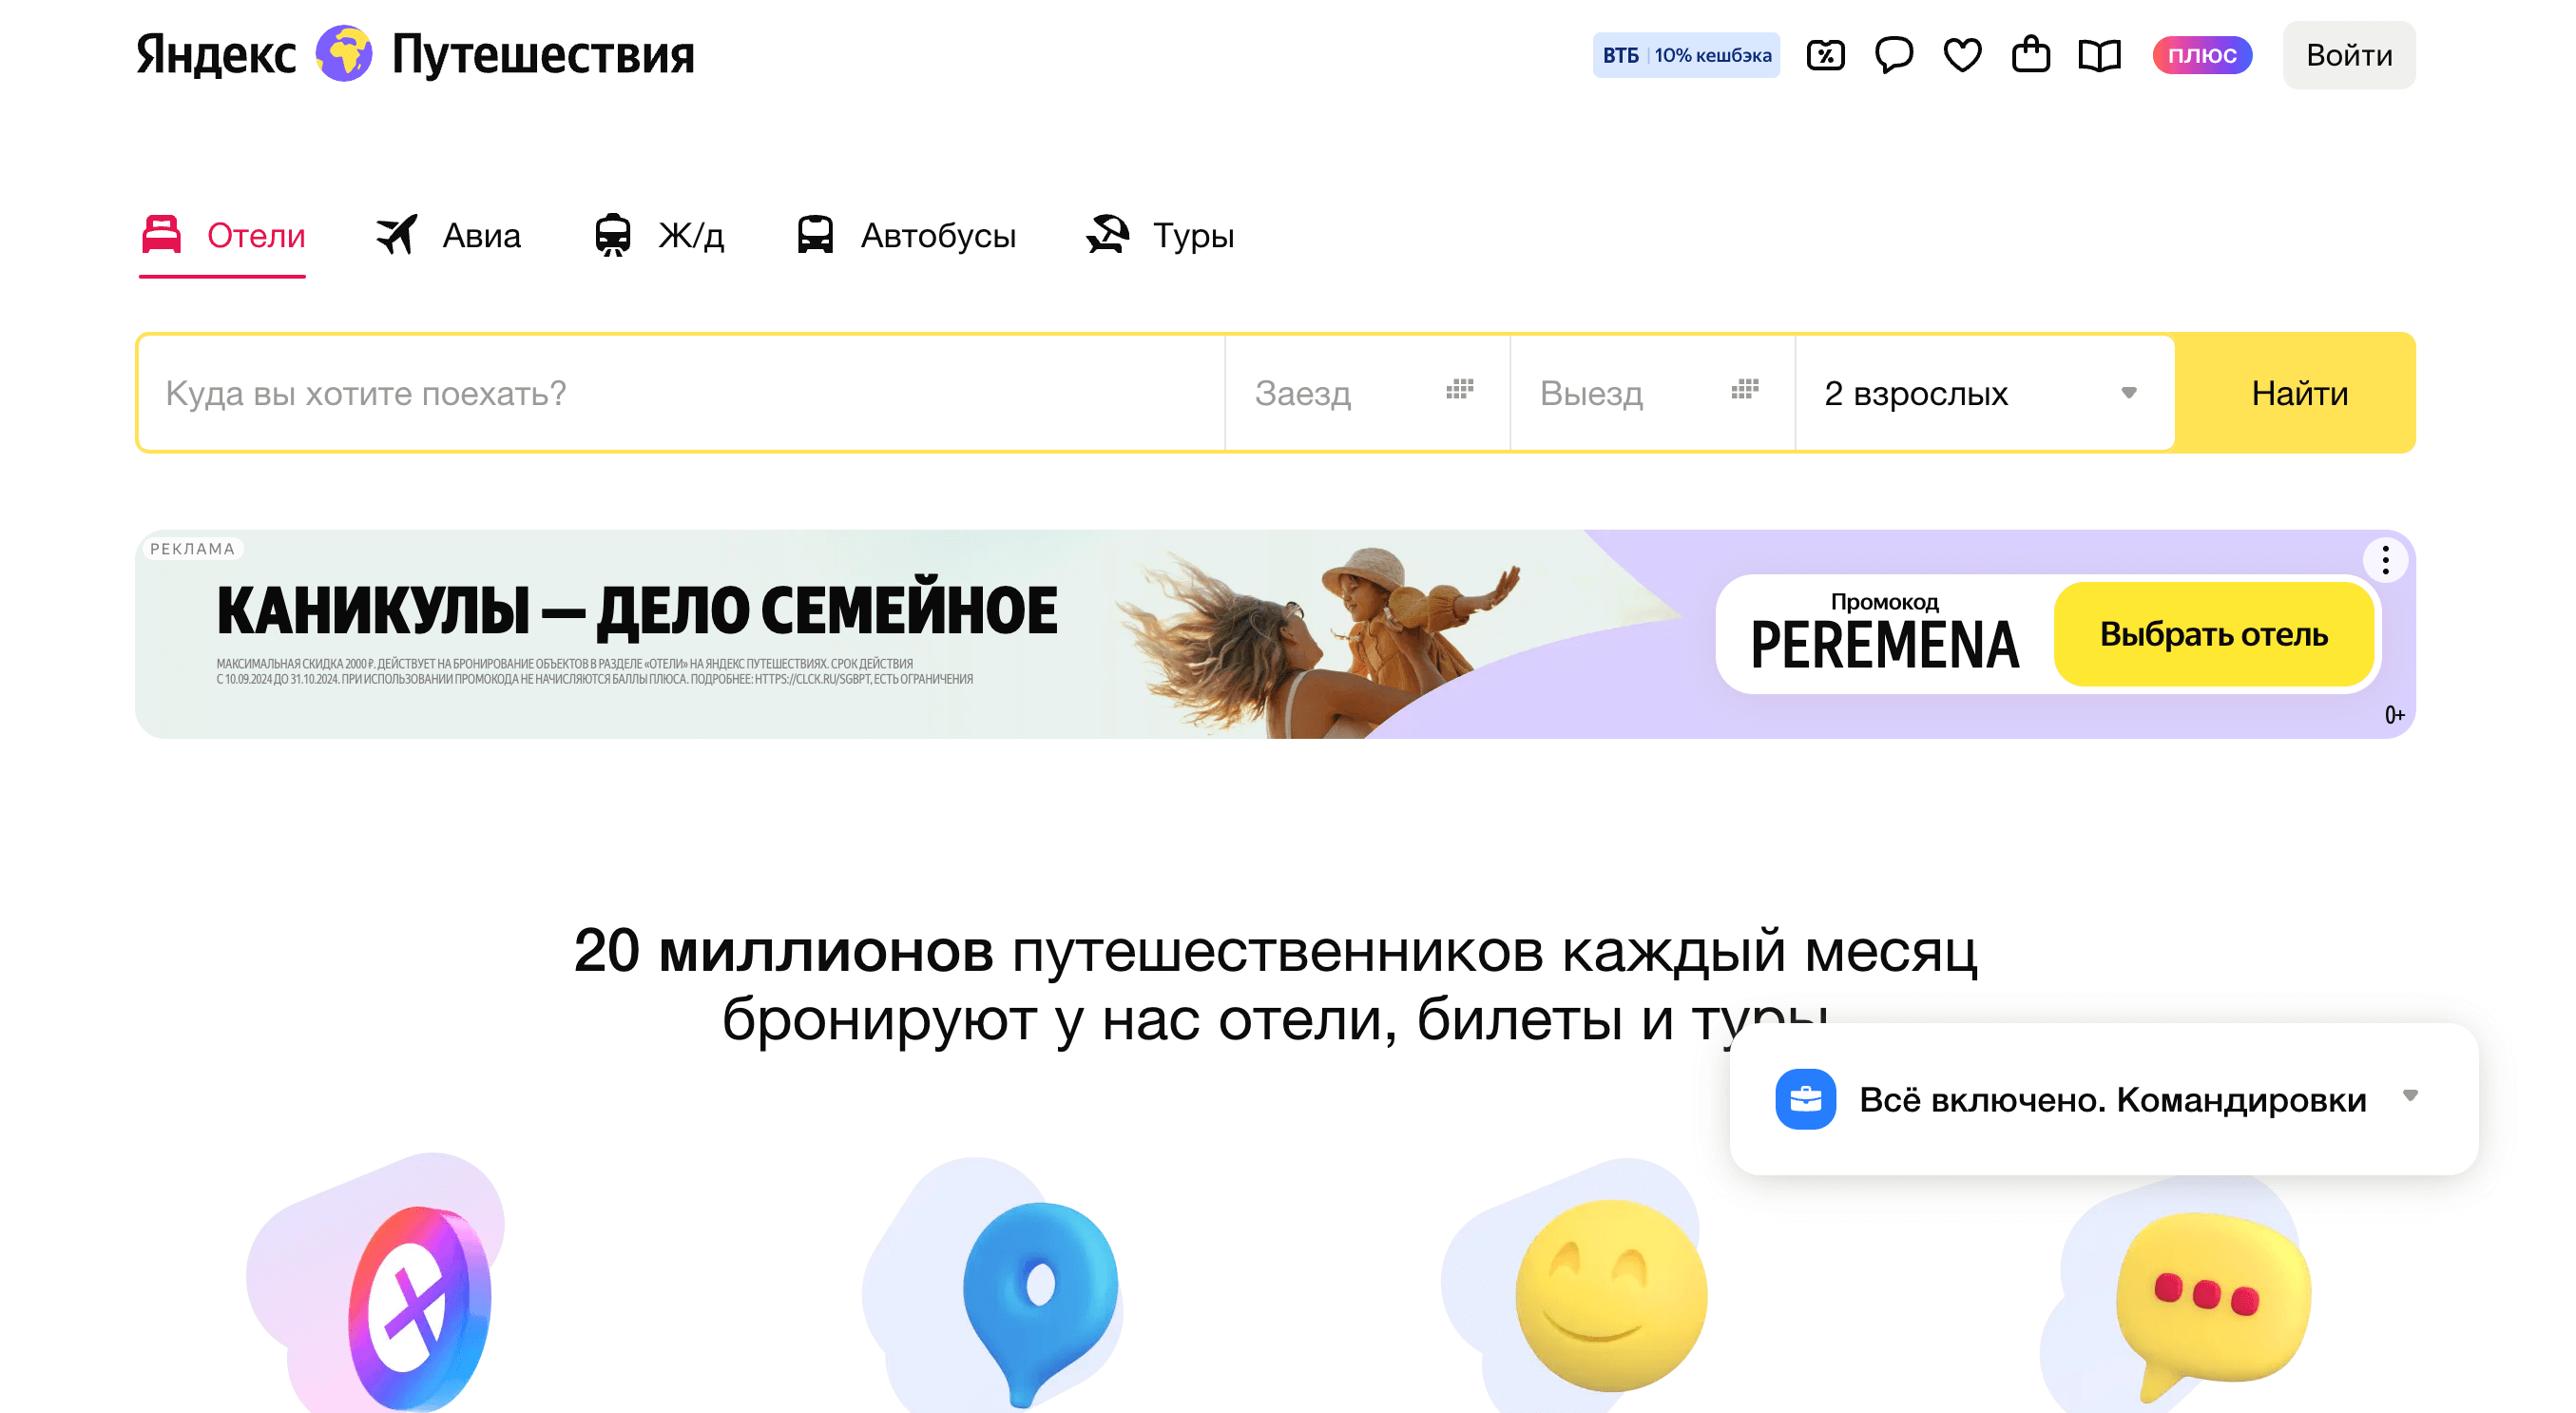Switch to the Ж/д tab
Image resolution: width=2576 pixels, height=1413 pixels.
tap(658, 236)
